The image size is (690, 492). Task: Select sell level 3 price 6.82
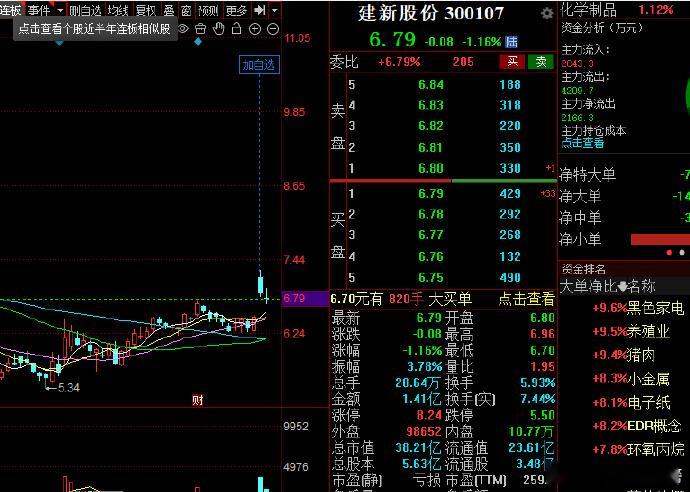click(431, 126)
